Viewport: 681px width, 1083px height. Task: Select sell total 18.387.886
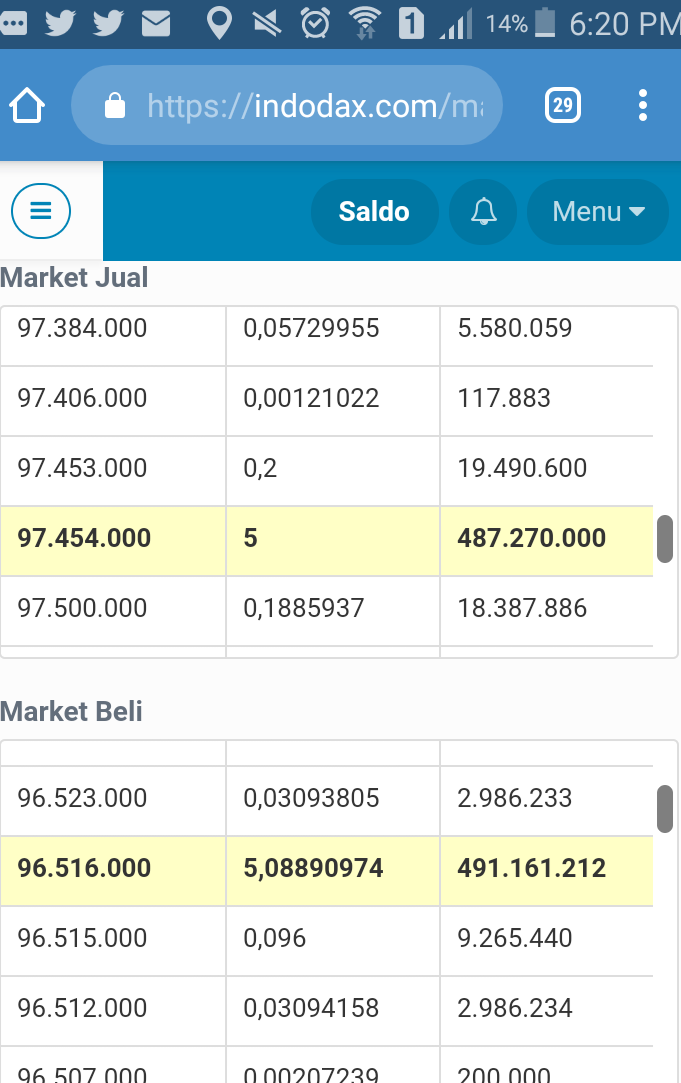coord(522,608)
